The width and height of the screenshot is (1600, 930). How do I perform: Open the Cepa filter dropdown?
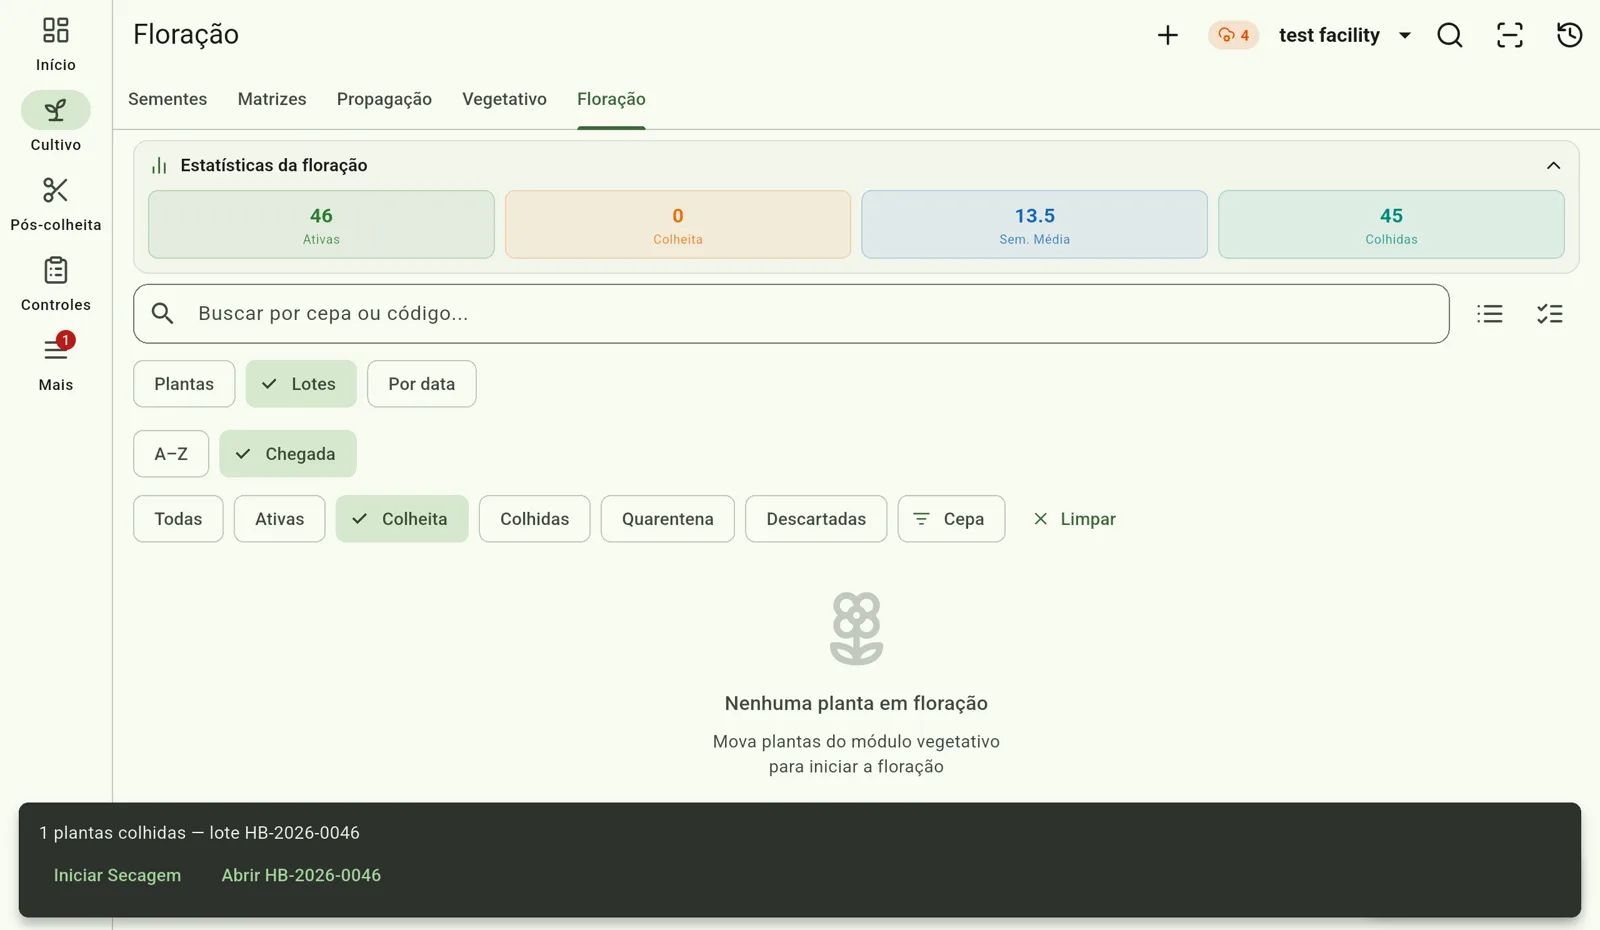951,519
